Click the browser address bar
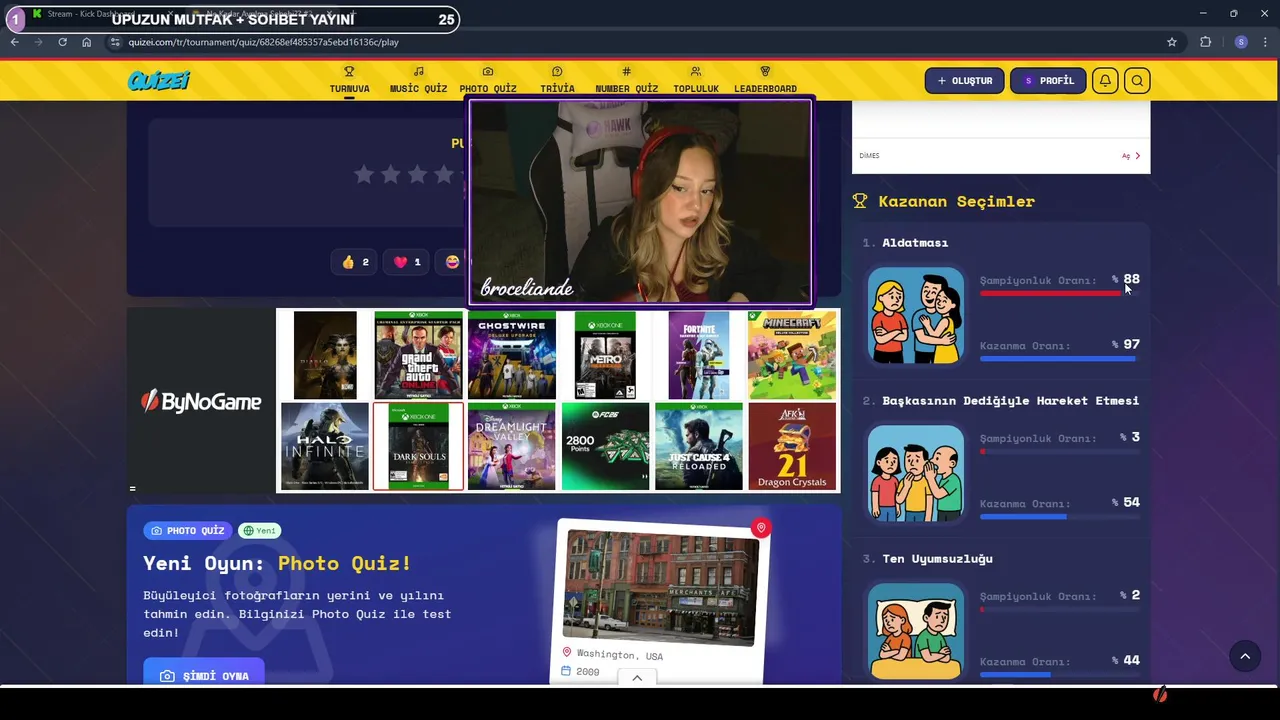This screenshot has height=720, width=1280. point(640,42)
